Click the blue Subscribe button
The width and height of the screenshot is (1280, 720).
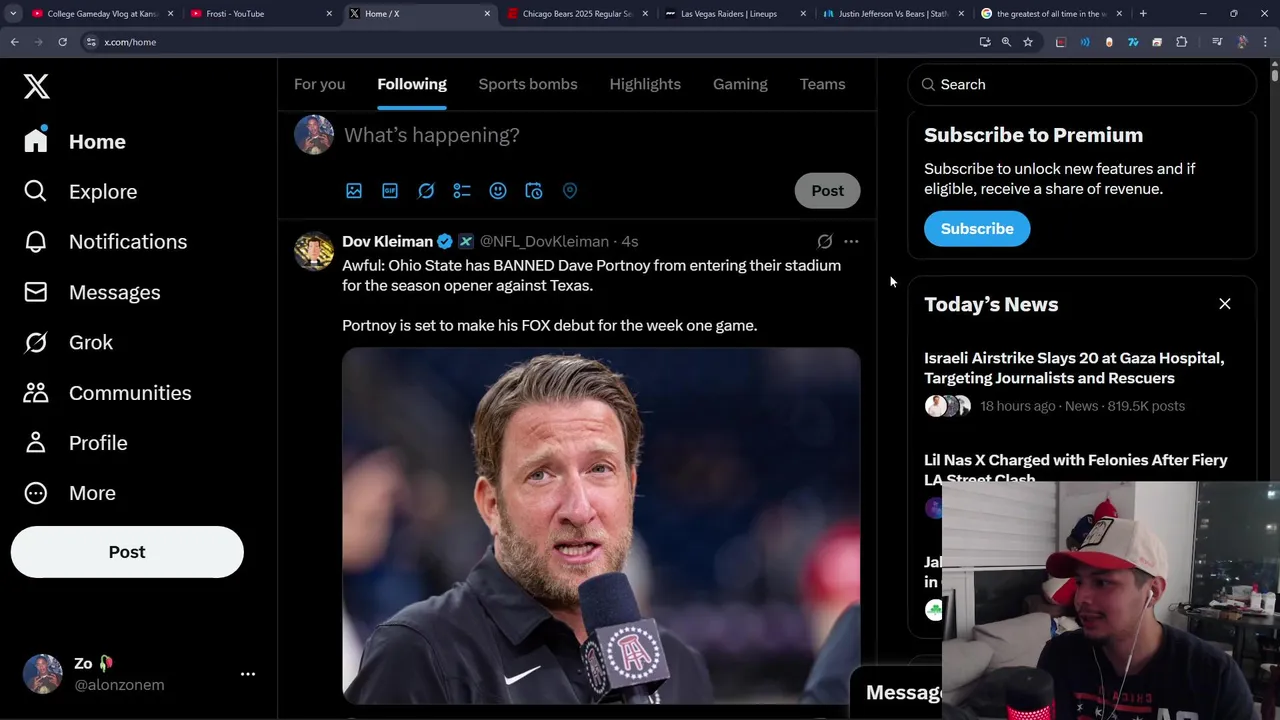(x=977, y=228)
